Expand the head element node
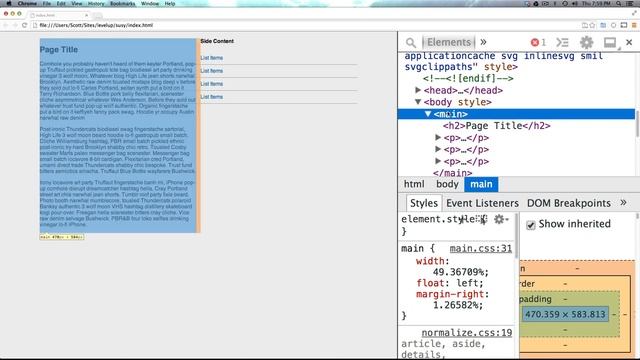This screenshot has width=640, height=360. (418, 90)
